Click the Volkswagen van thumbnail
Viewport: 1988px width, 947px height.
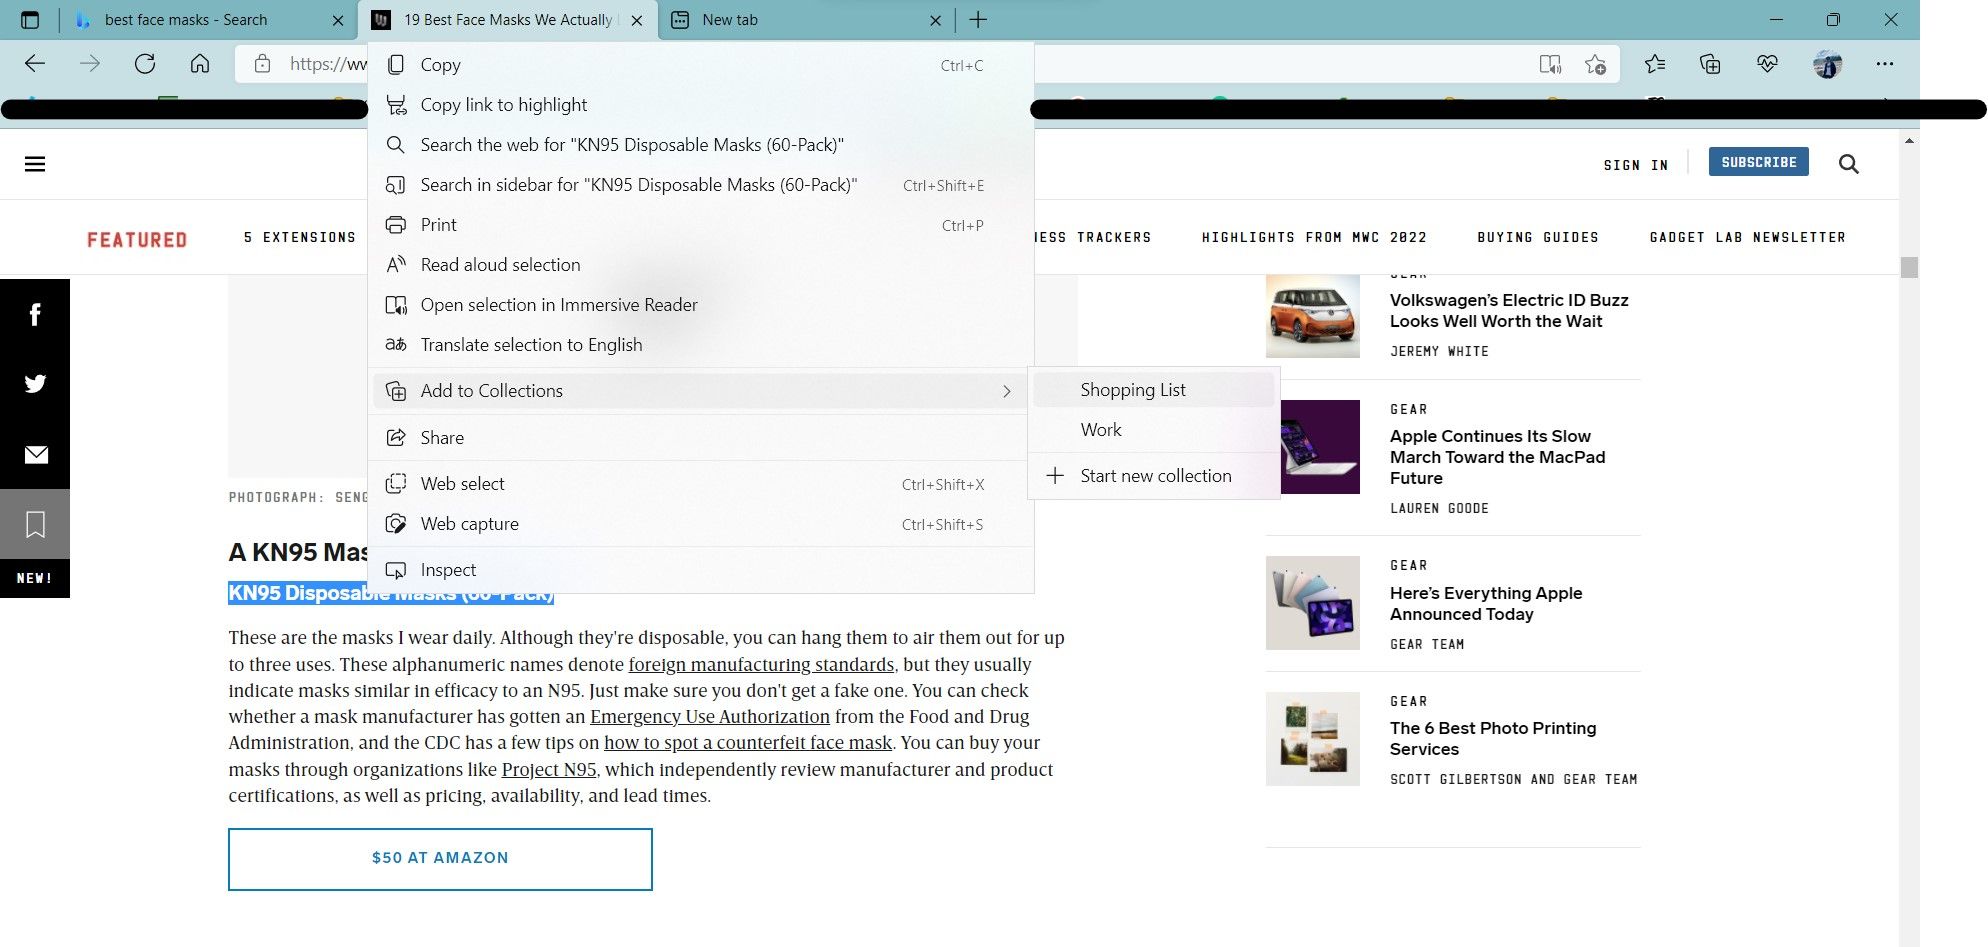pos(1313,316)
